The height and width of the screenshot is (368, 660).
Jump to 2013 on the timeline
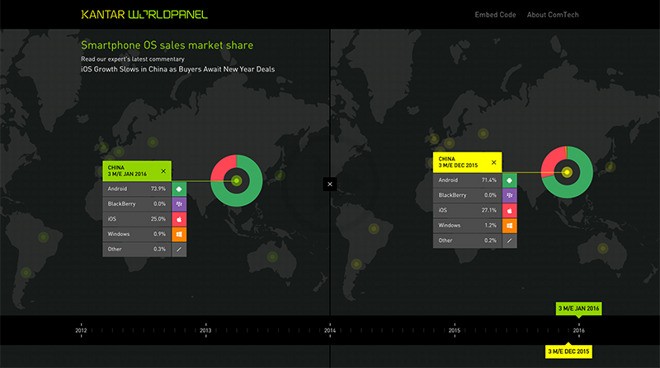point(205,330)
